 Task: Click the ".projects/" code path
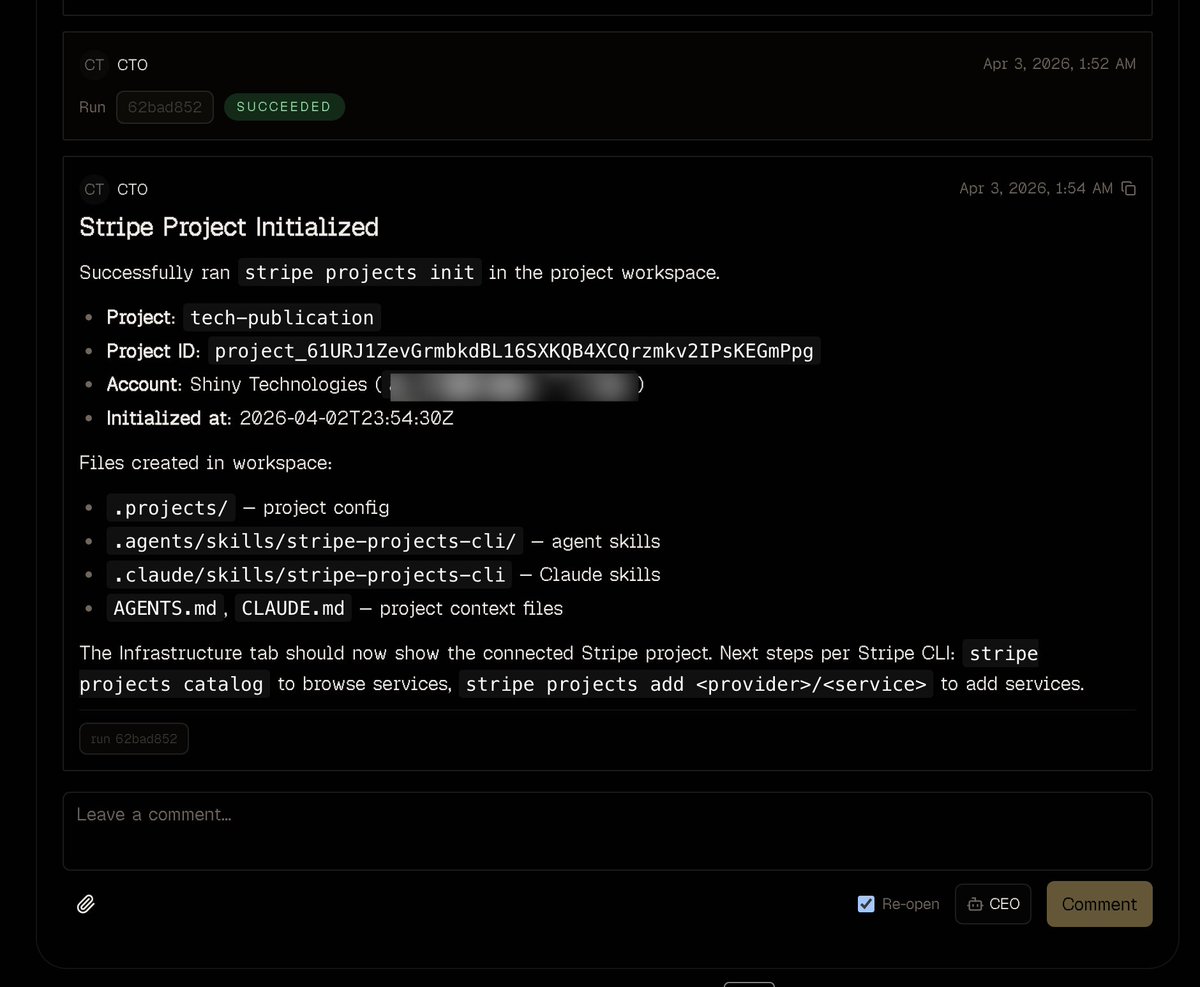tap(171, 508)
